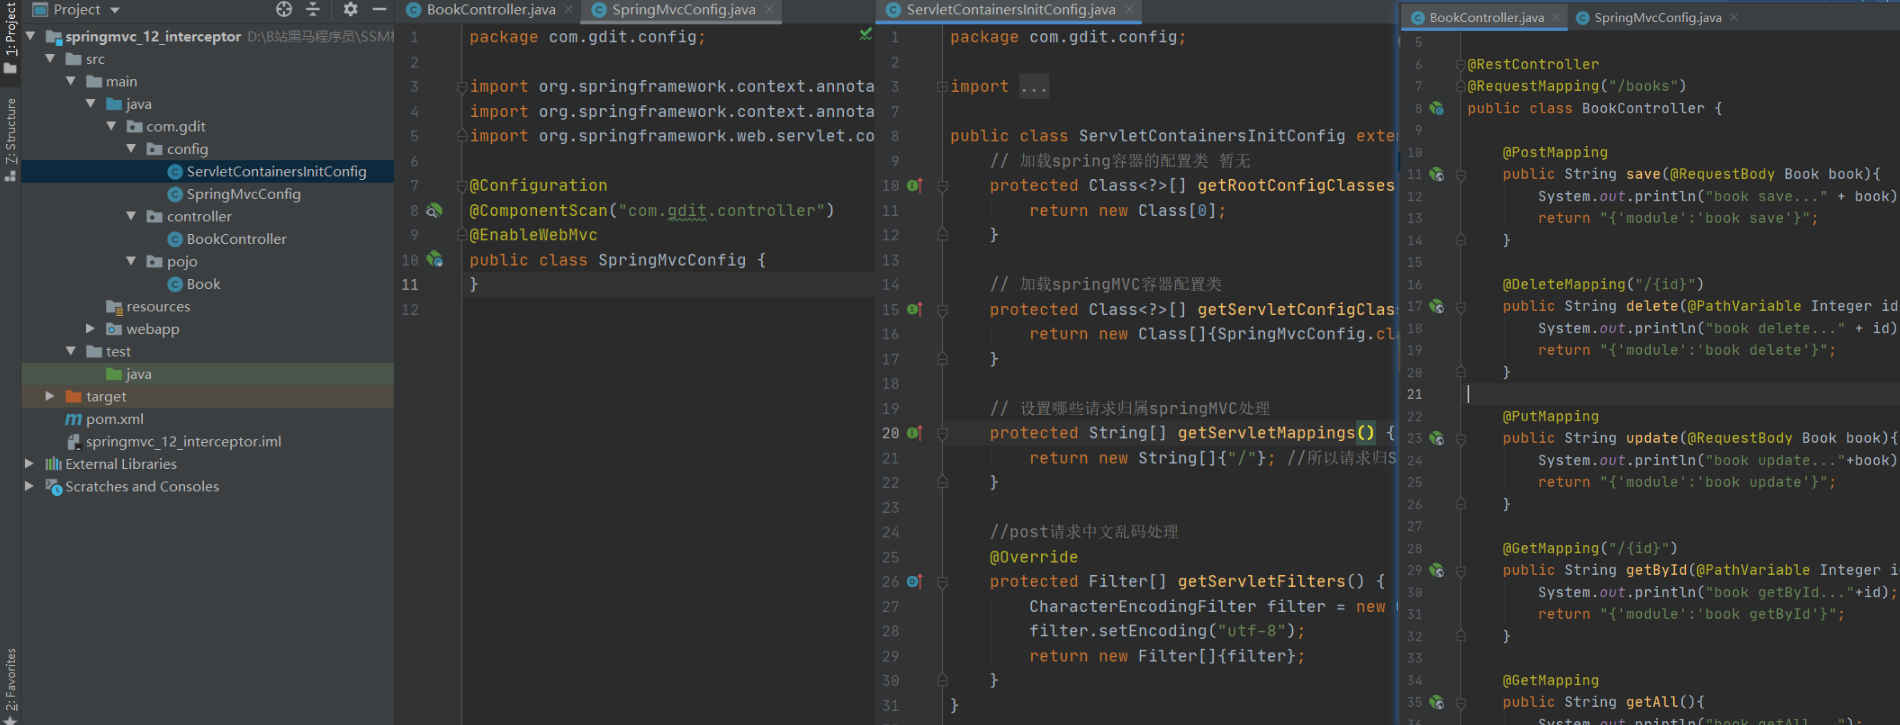Click request mapping gutter icon at update method
Screen dimensions: 1900x725
(x=1436, y=438)
